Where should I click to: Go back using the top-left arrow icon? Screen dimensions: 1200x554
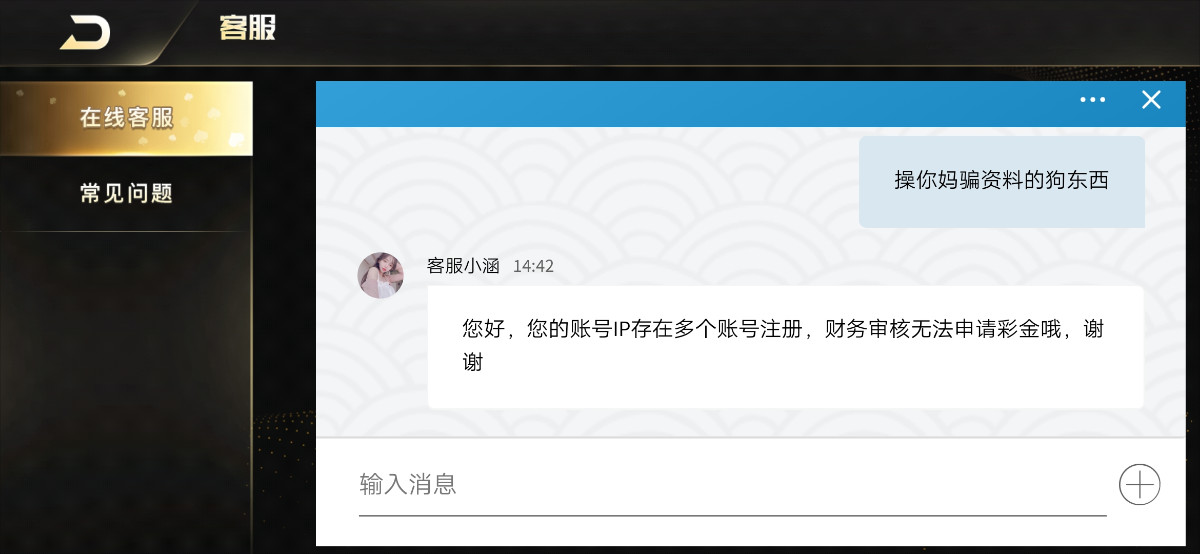pos(85,31)
